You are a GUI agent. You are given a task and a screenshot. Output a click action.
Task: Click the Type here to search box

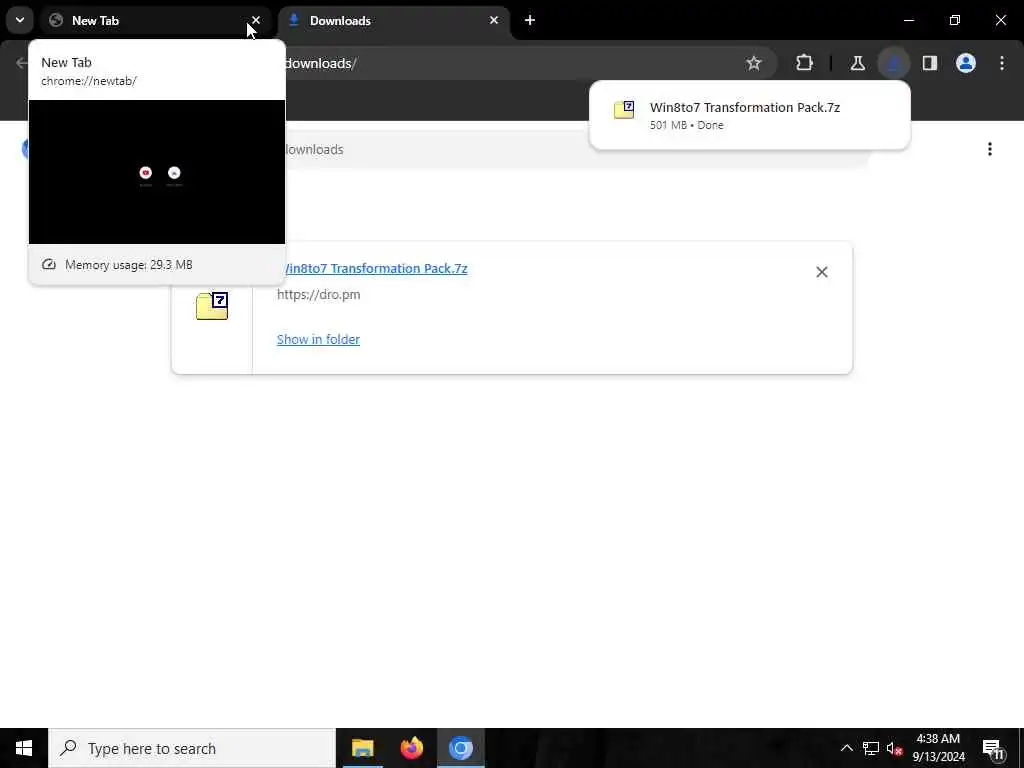click(192, 748)
